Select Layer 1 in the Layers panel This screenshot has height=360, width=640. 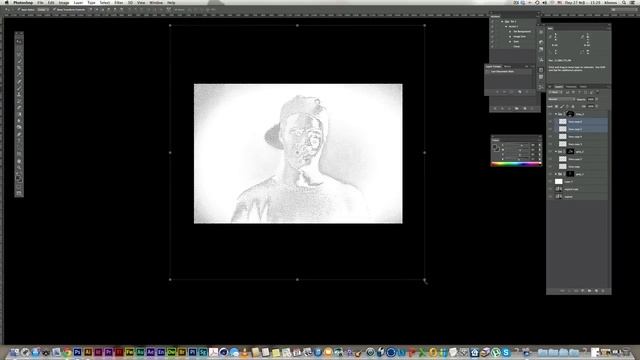[x=578, y=181]
